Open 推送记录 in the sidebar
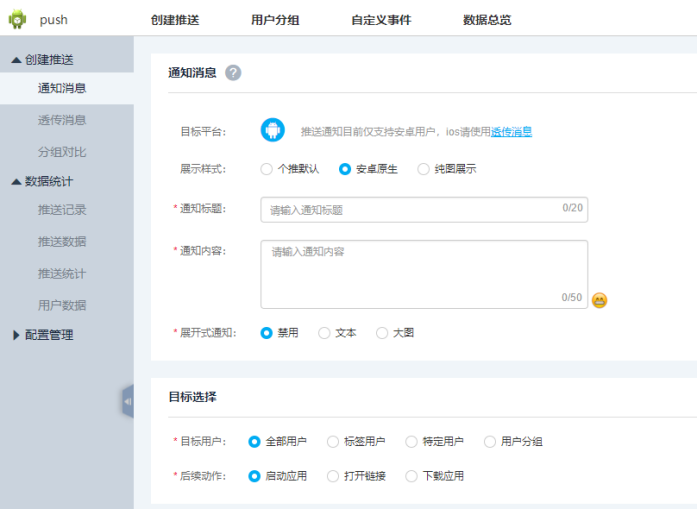 point(62,210)
